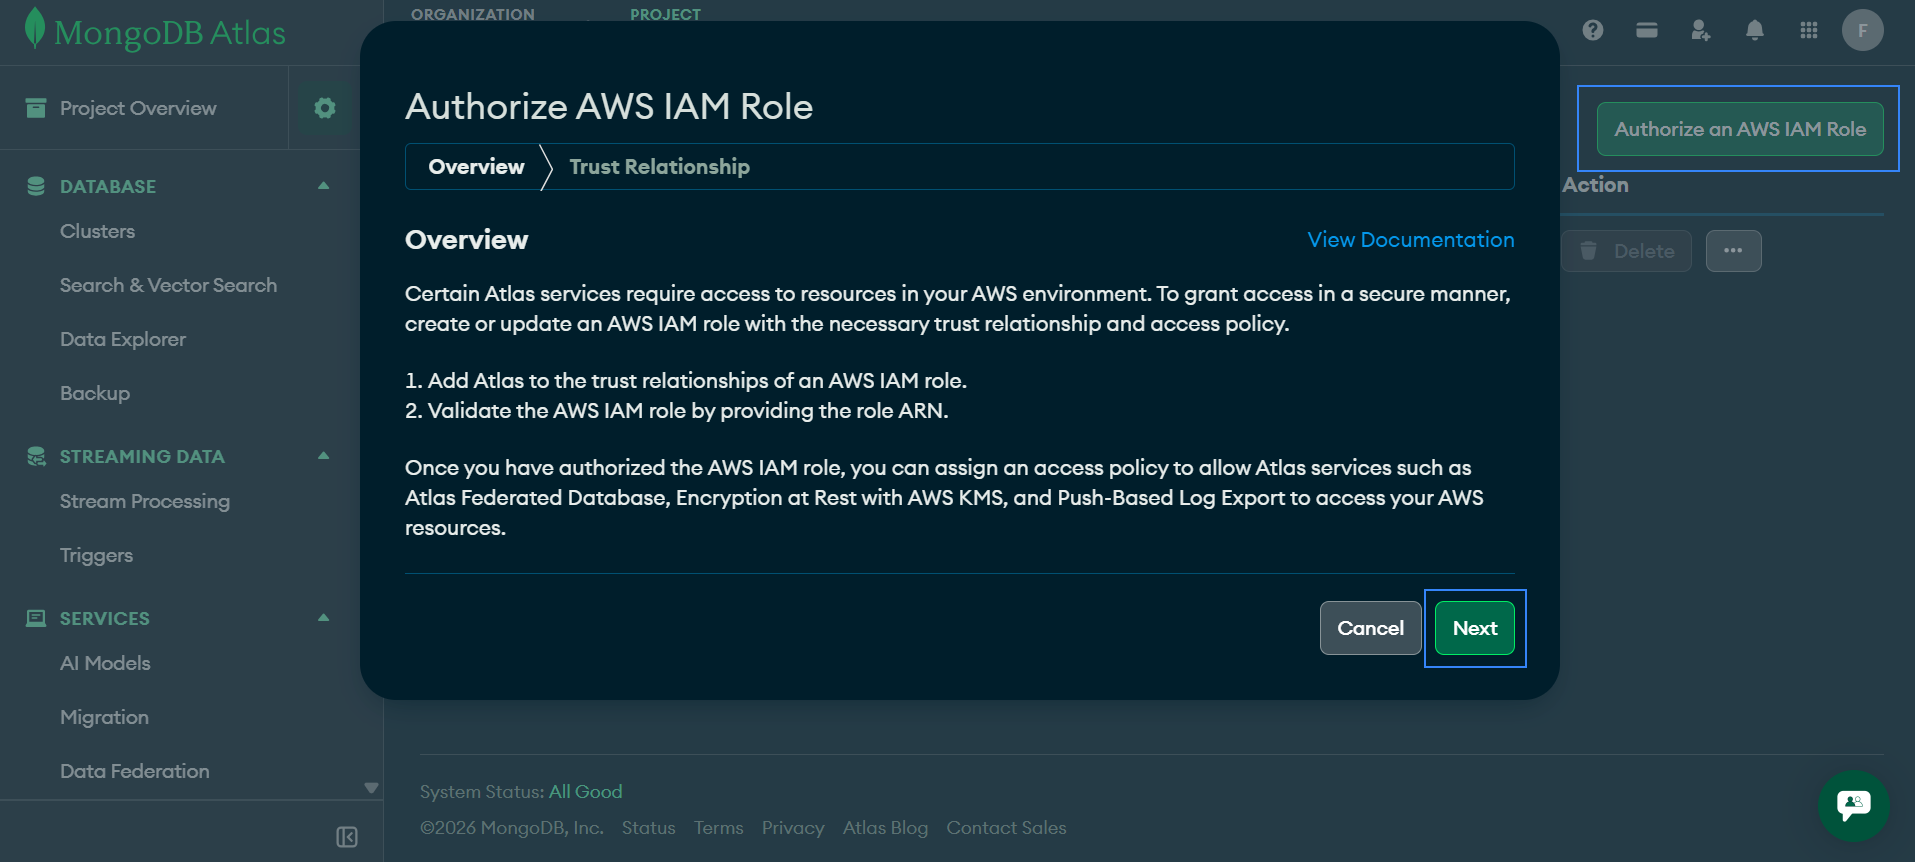1915x862 pixels.
Task: Open Backup in the sidebar
Action: [x=95, y=393]
